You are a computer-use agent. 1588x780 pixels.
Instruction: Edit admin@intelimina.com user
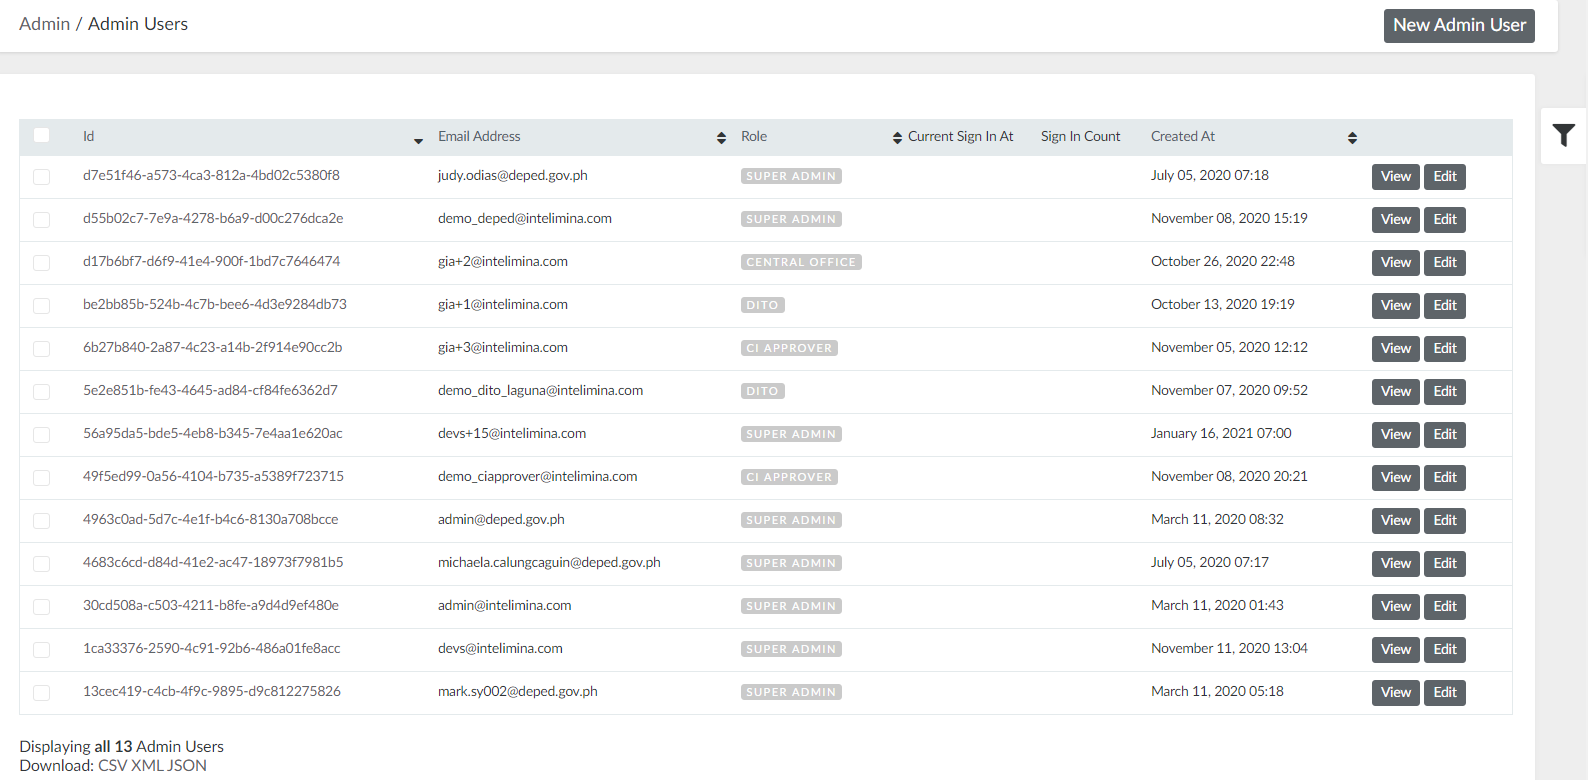[x=1445, y=607]
